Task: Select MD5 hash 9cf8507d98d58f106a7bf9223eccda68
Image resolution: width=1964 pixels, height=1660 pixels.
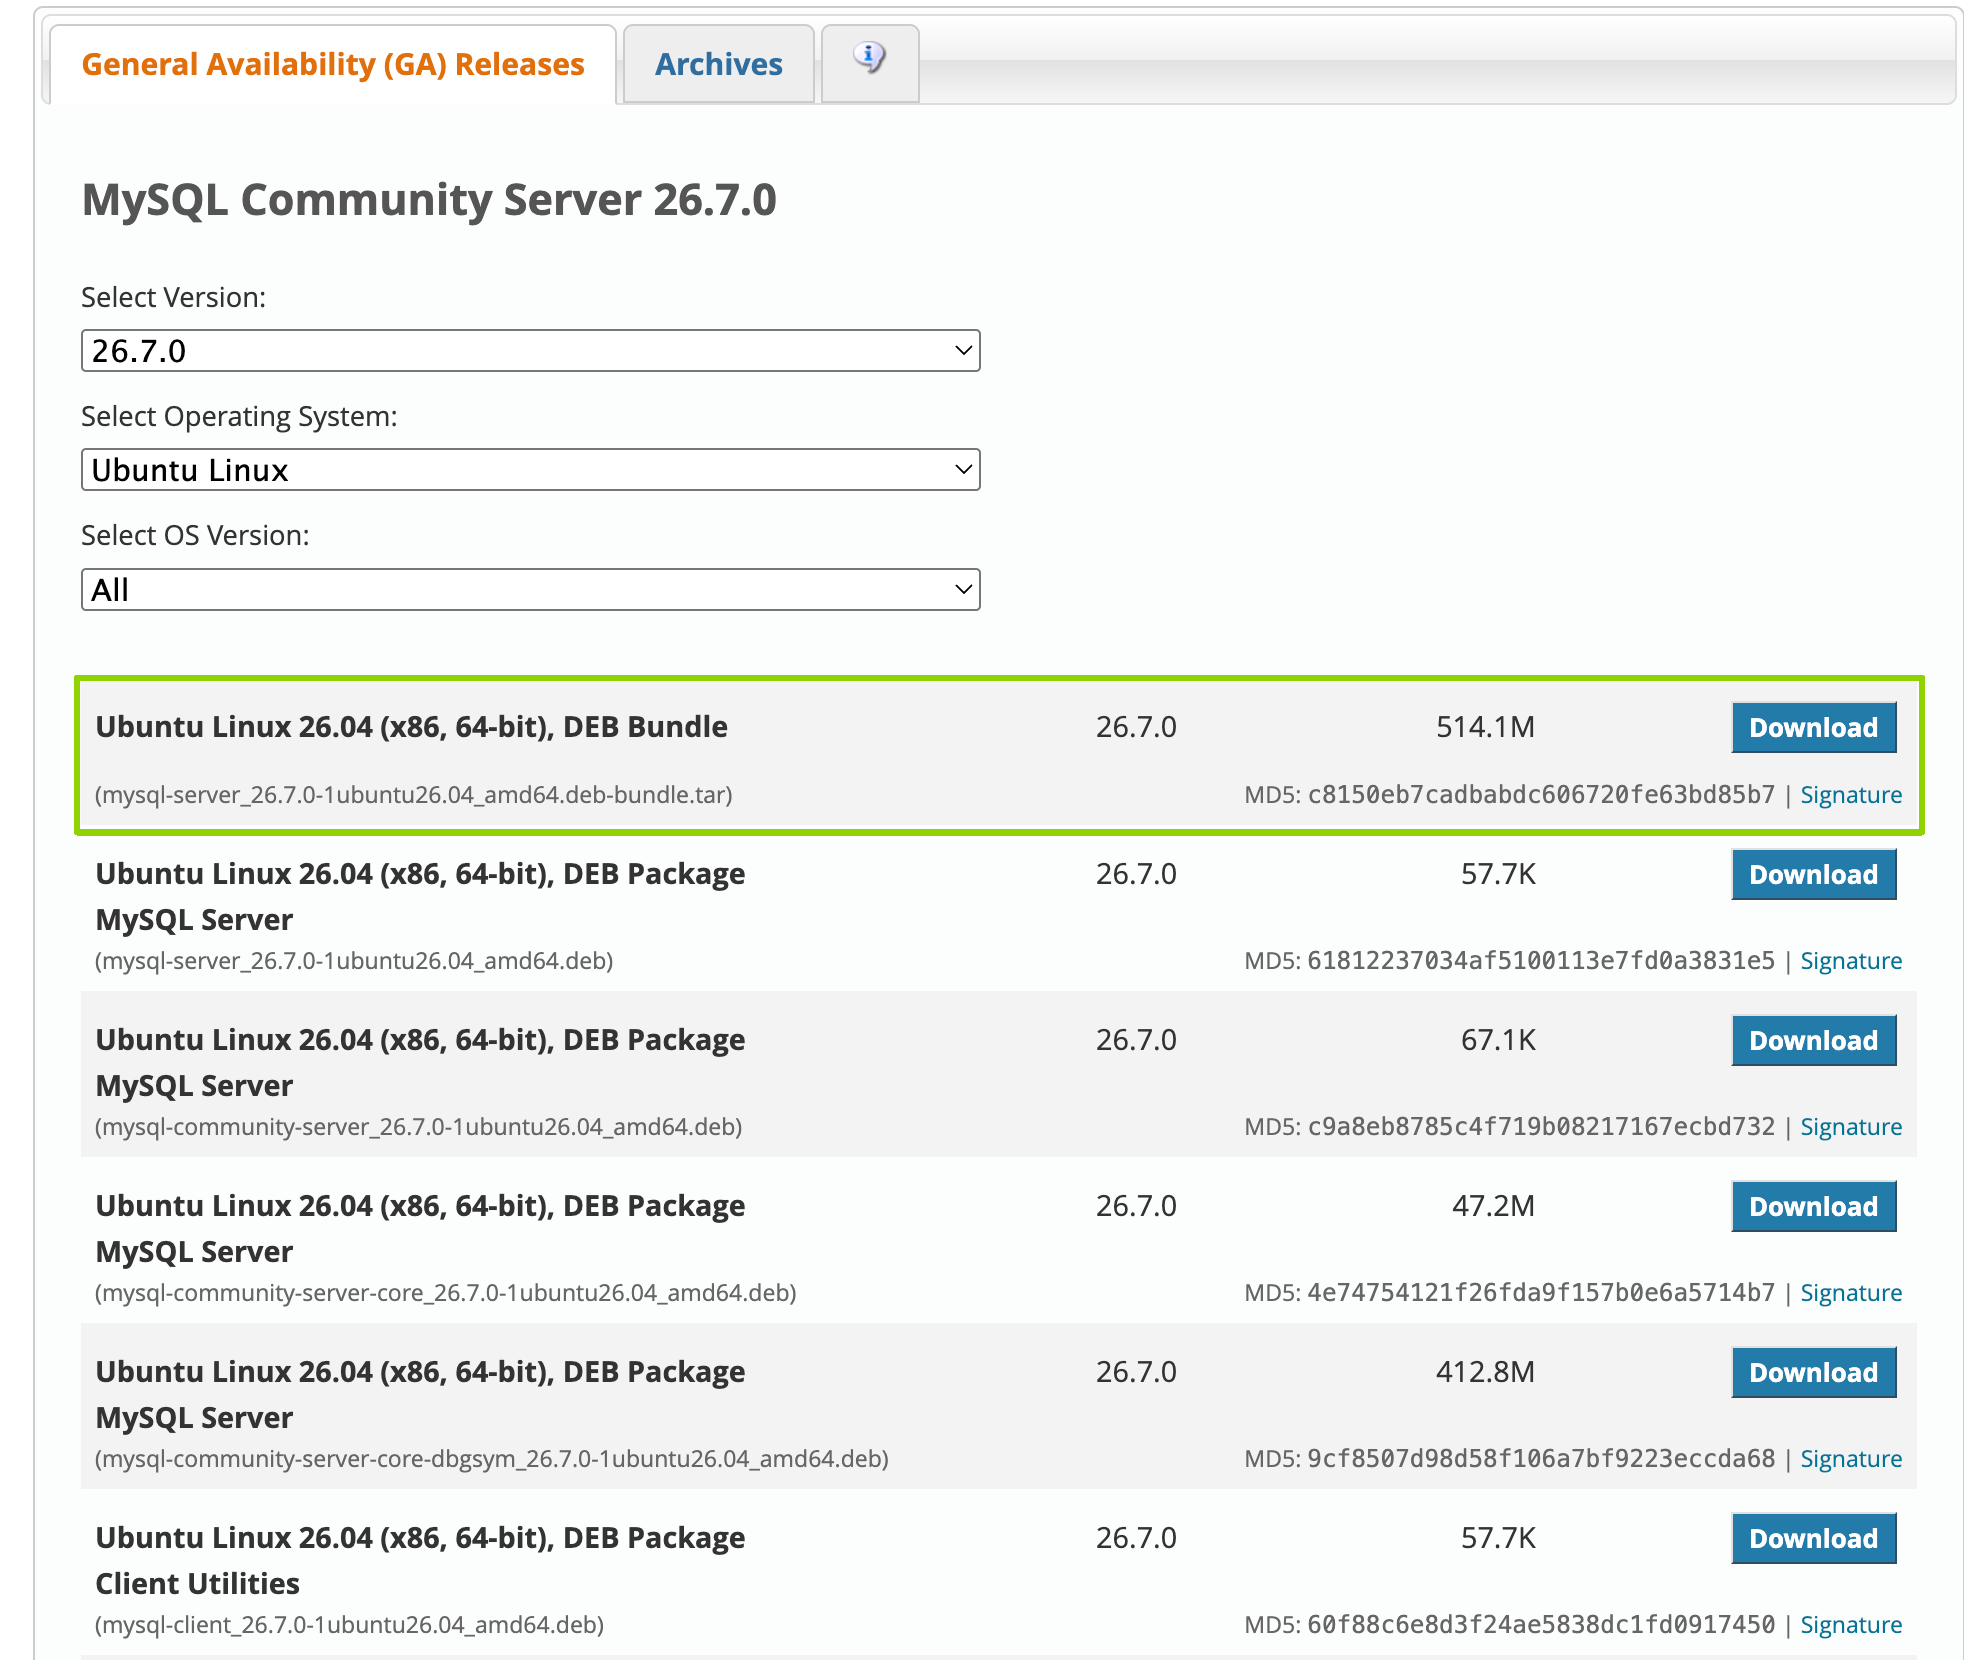Action: pyautogui.click(x=1541, y=1459)
